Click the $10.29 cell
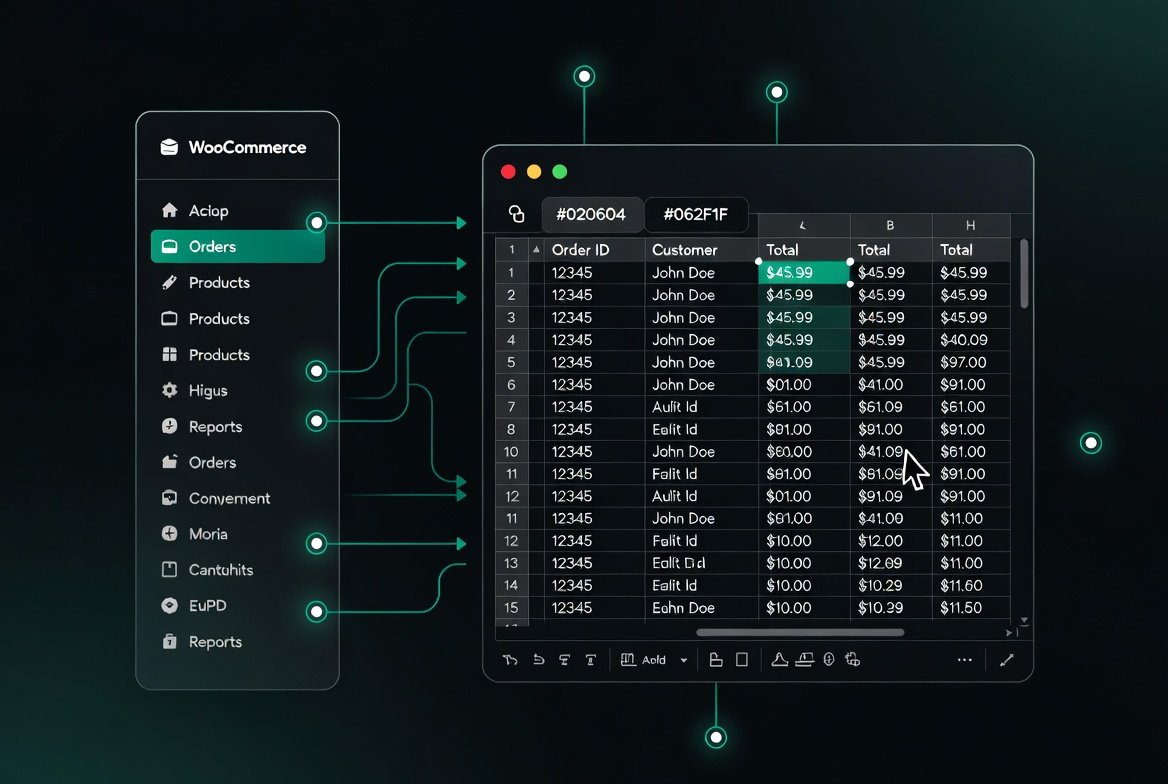 (x=890, y=586)
